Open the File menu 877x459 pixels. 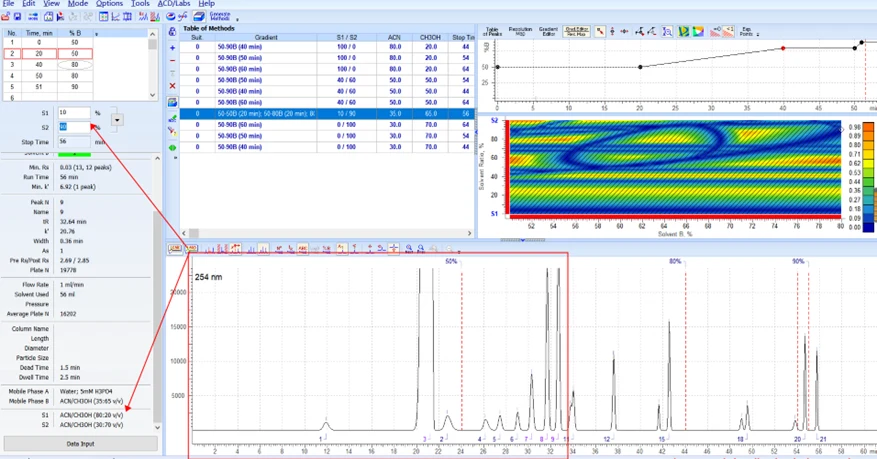tap(8, 3)
